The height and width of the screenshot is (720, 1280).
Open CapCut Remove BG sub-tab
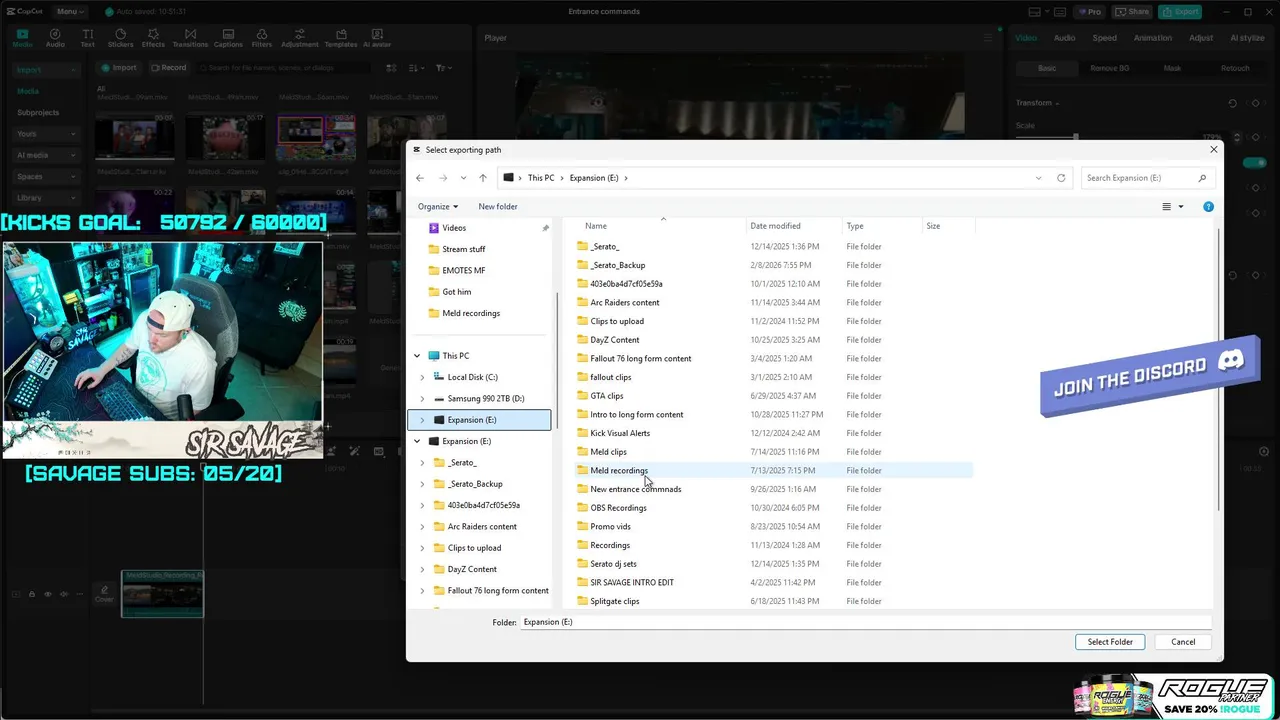tap(1109, 68)
